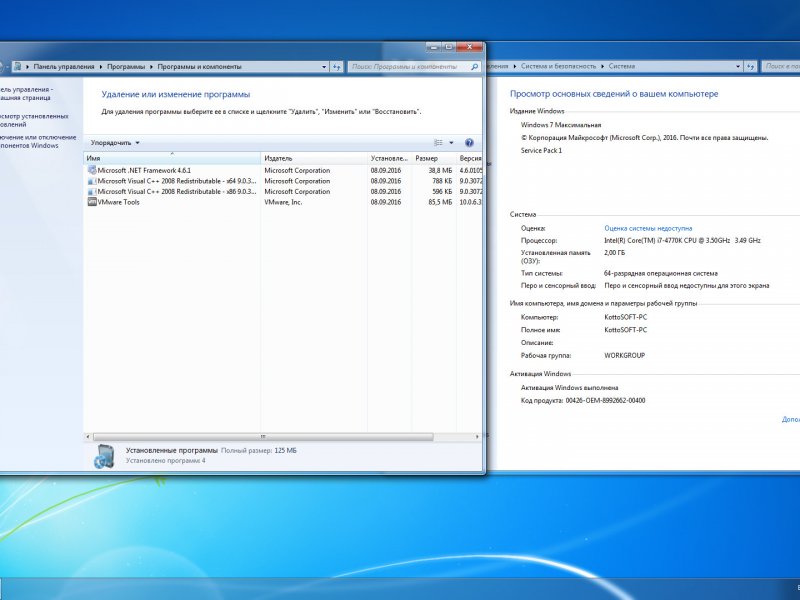Click the KottoSOFT-PC value beside Компьютер

(x=626, y=317)
